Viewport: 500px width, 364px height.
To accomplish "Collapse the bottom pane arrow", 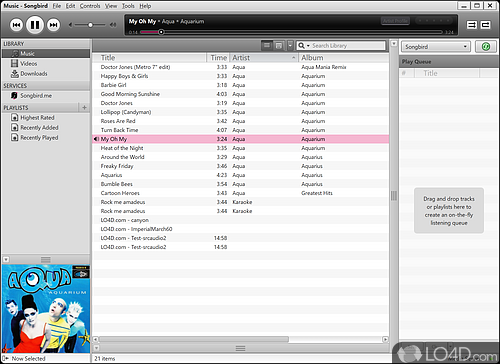I will tap(96, 348).
